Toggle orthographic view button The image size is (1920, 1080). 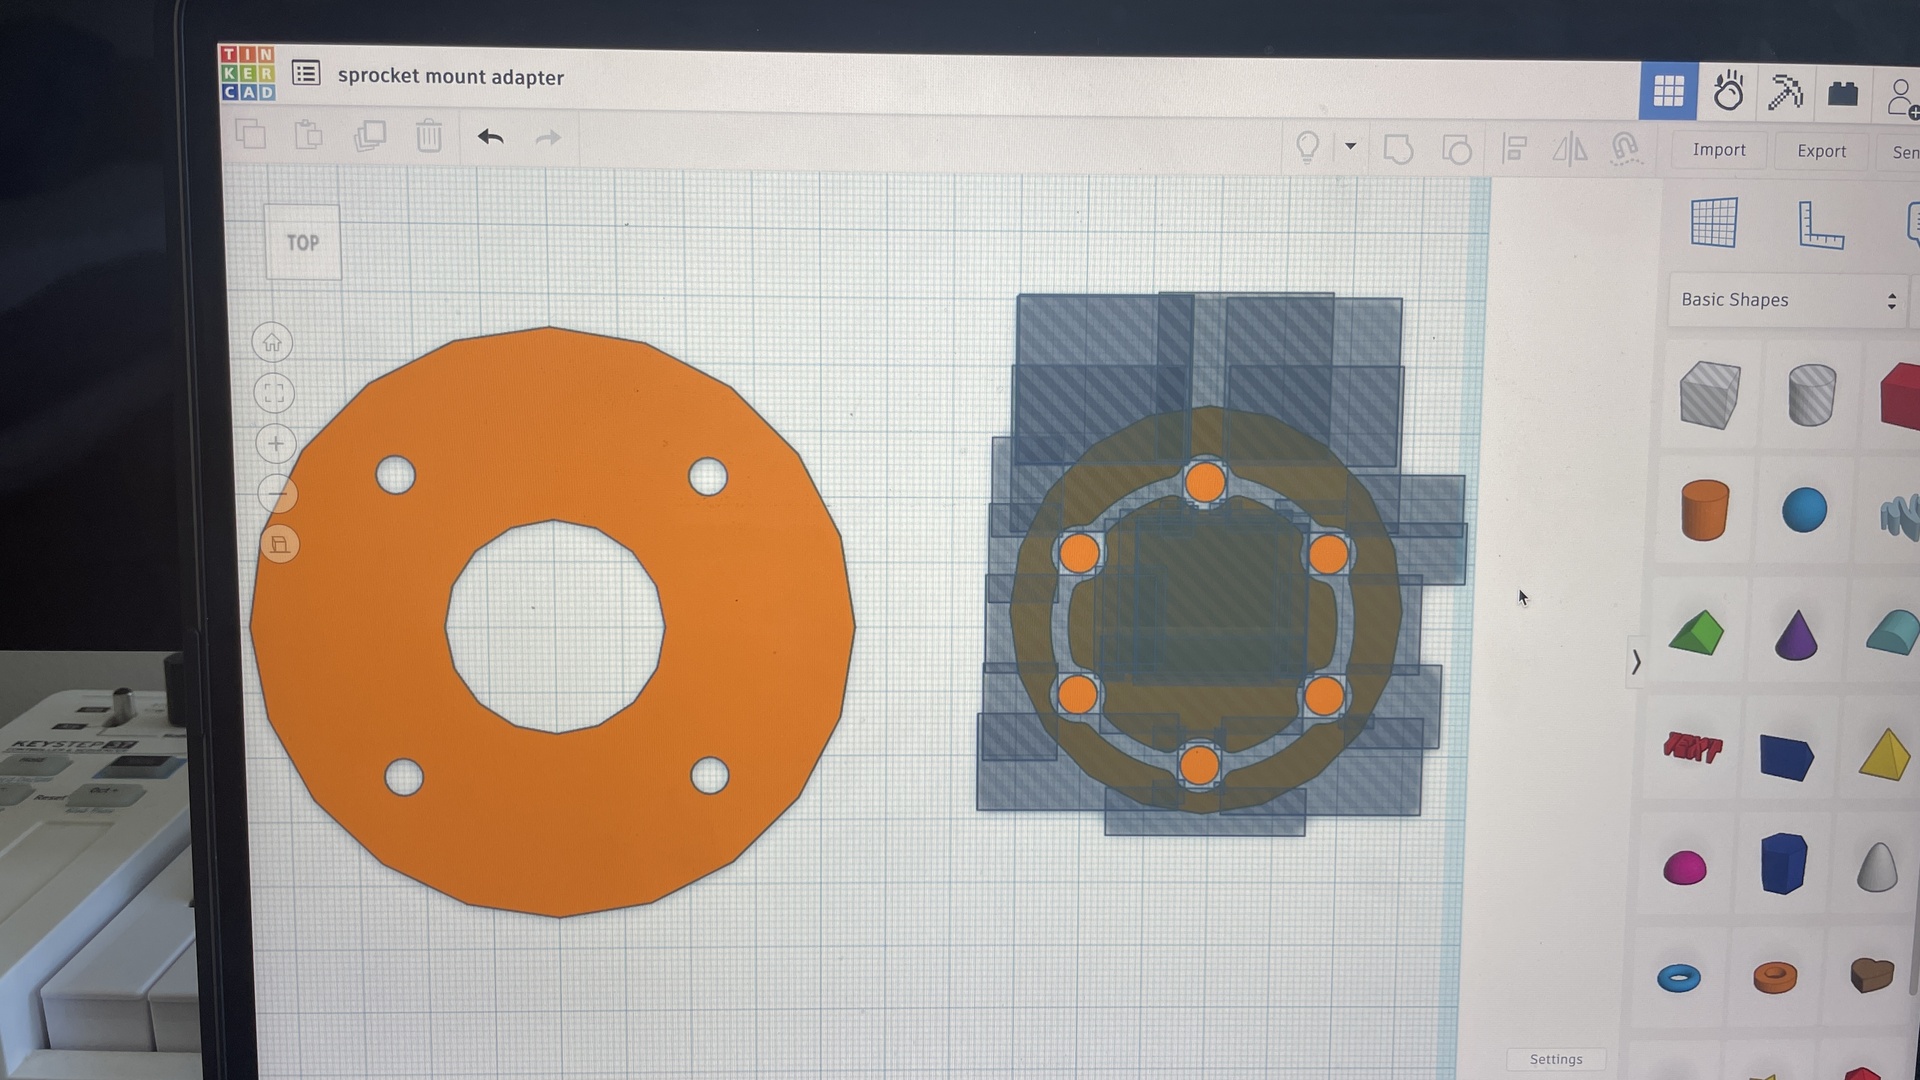[279, 544]
